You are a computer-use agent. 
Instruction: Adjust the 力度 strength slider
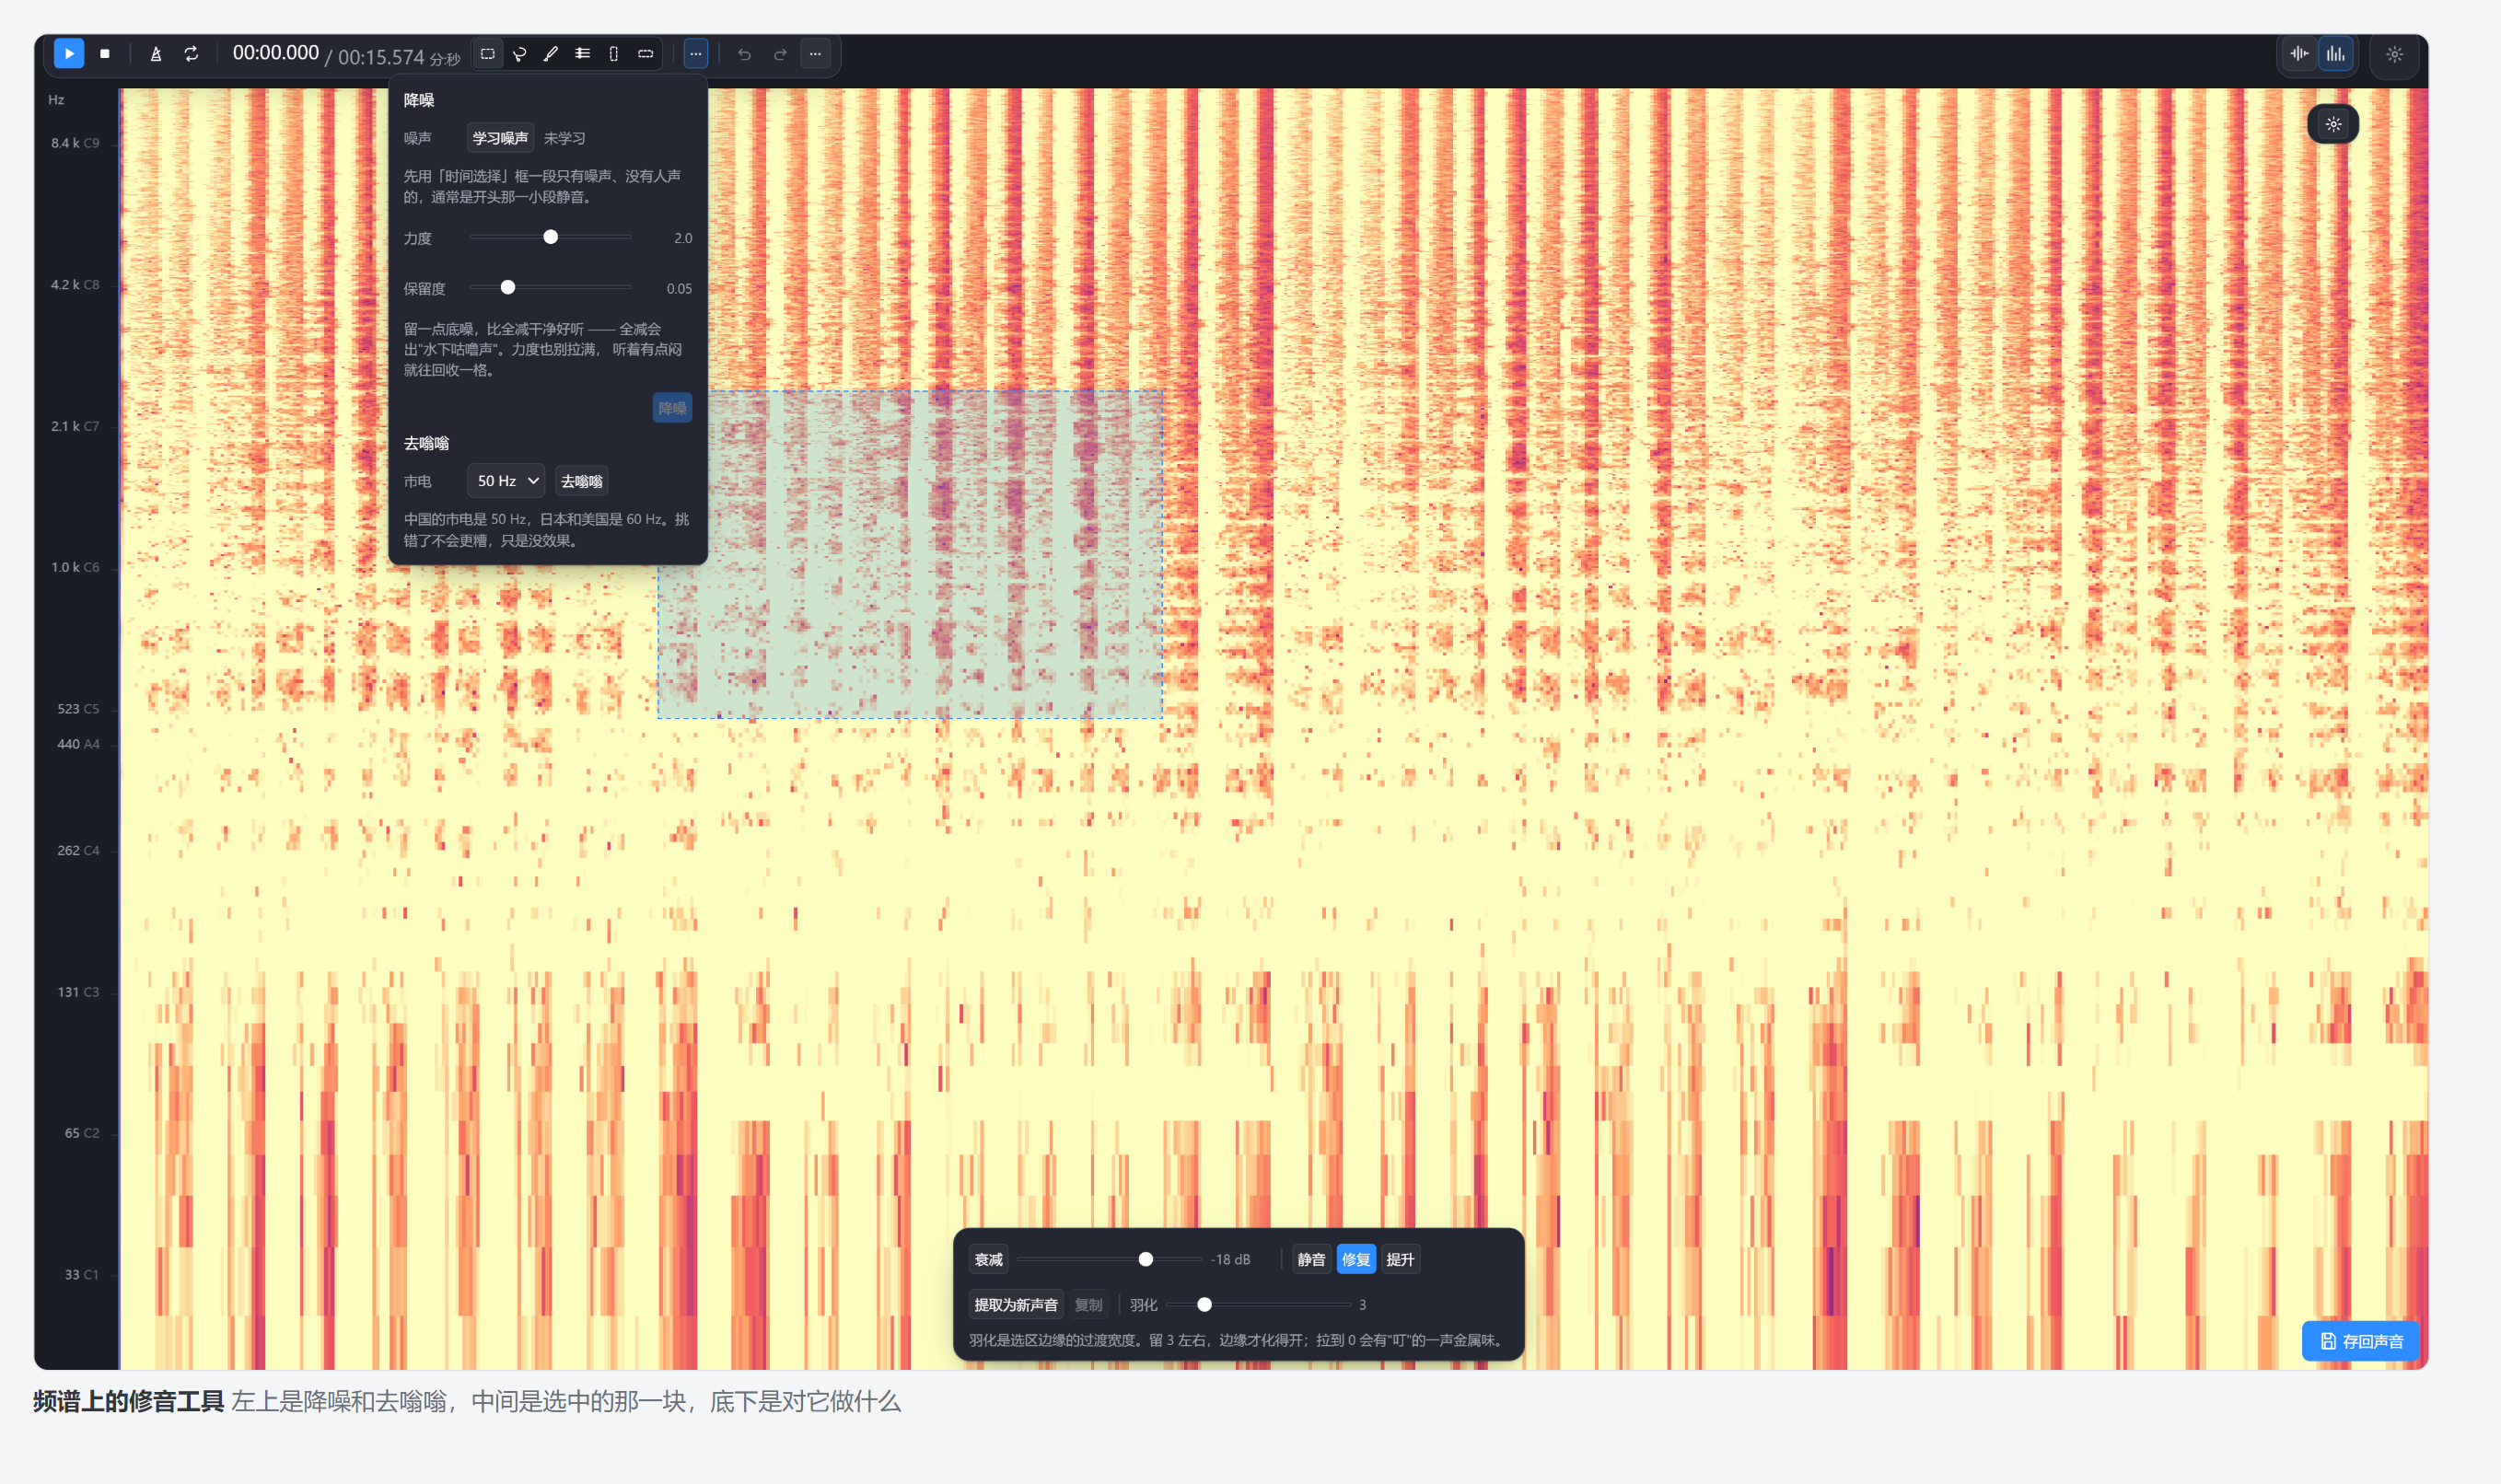[x=550, y=237]
